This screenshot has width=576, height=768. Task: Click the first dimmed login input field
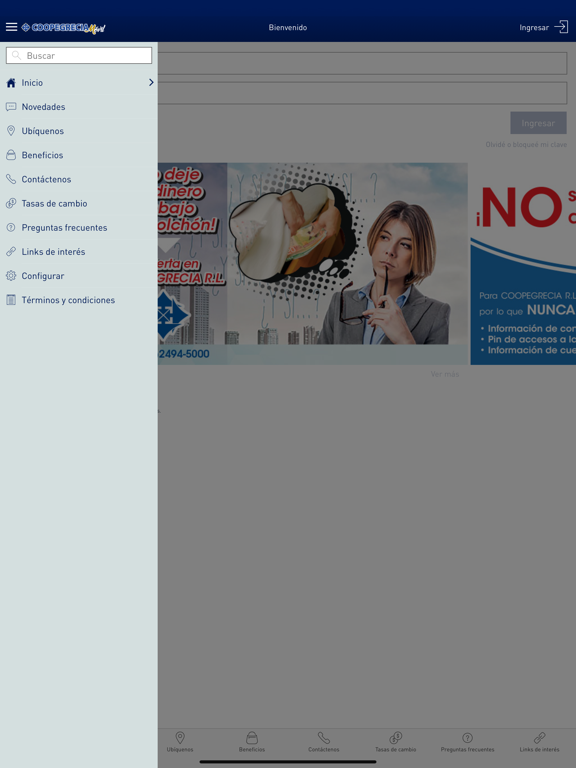(362, 63)
